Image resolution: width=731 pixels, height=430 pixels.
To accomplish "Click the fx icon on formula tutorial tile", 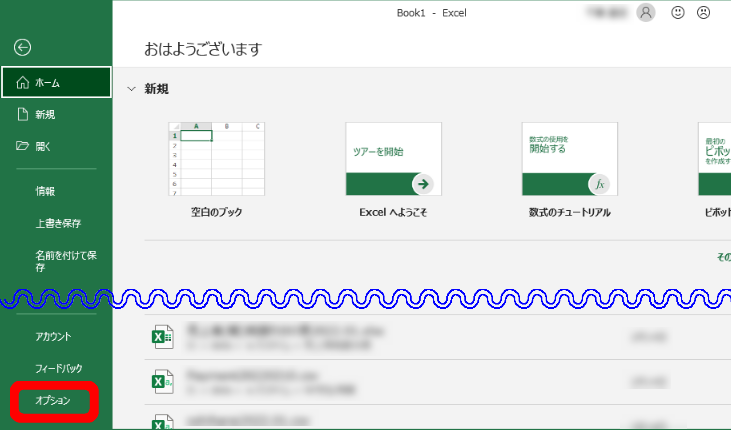I will click(600, 184).
